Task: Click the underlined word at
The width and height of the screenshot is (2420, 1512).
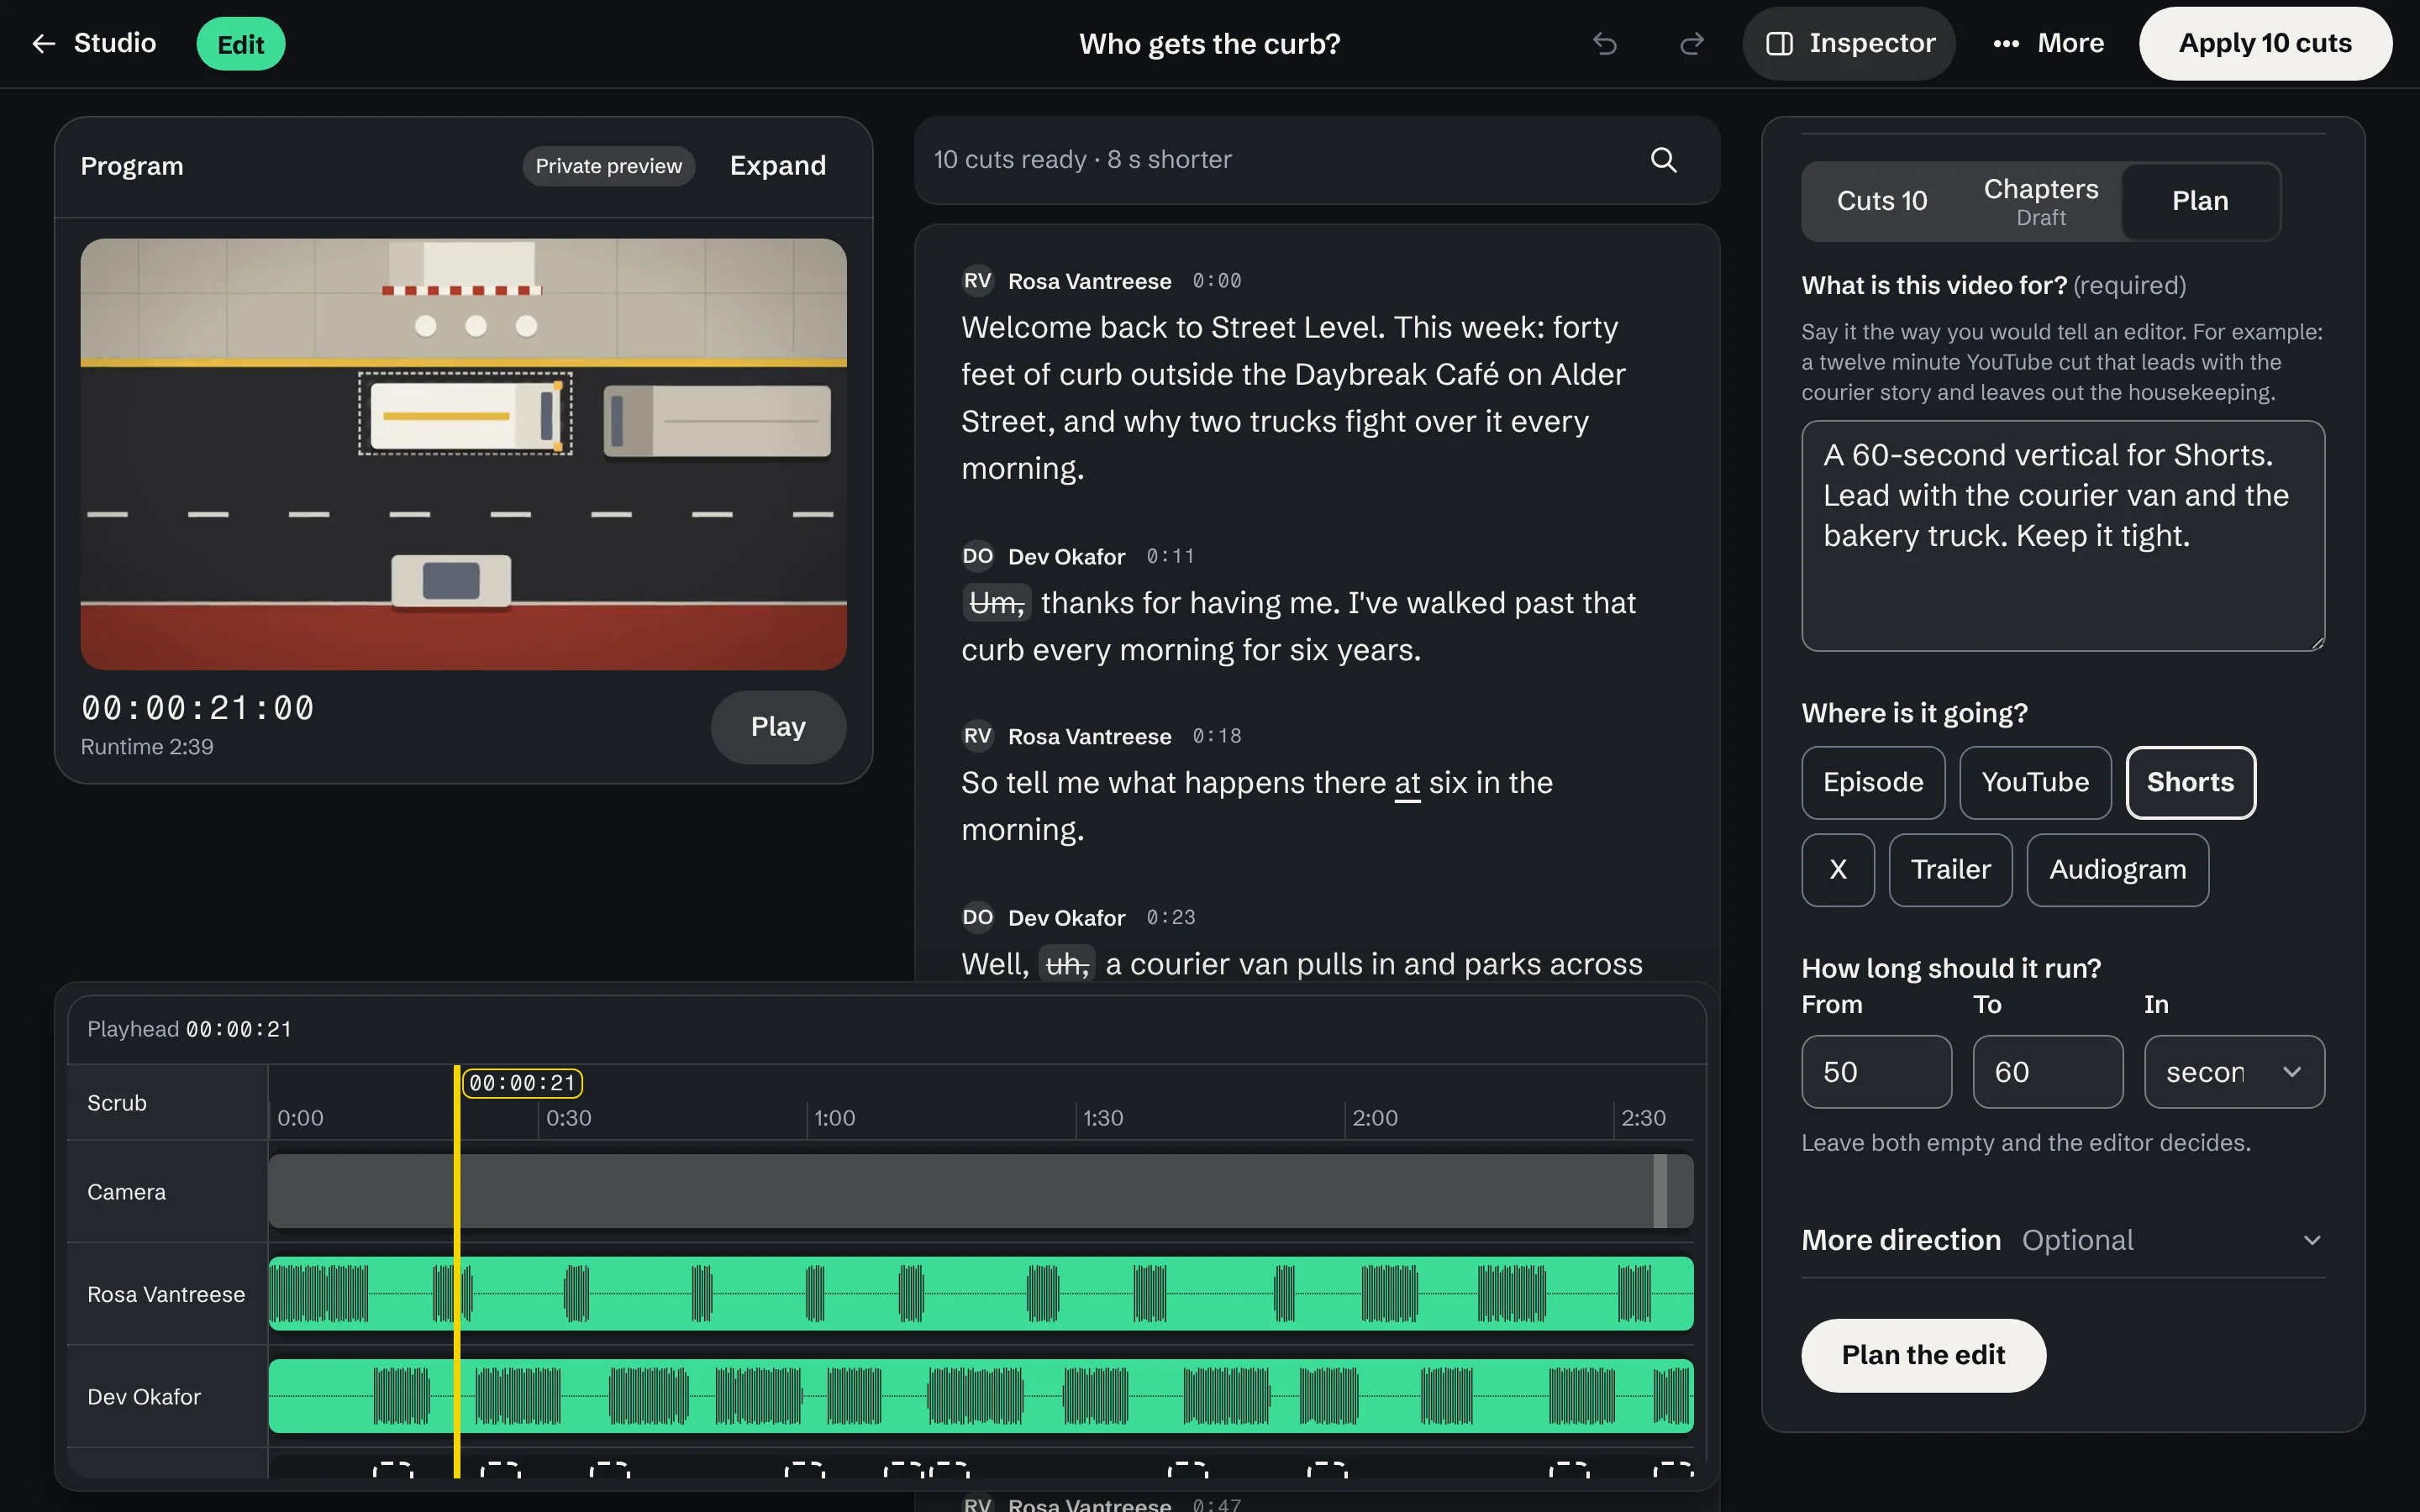Action: coord(1407,783)
